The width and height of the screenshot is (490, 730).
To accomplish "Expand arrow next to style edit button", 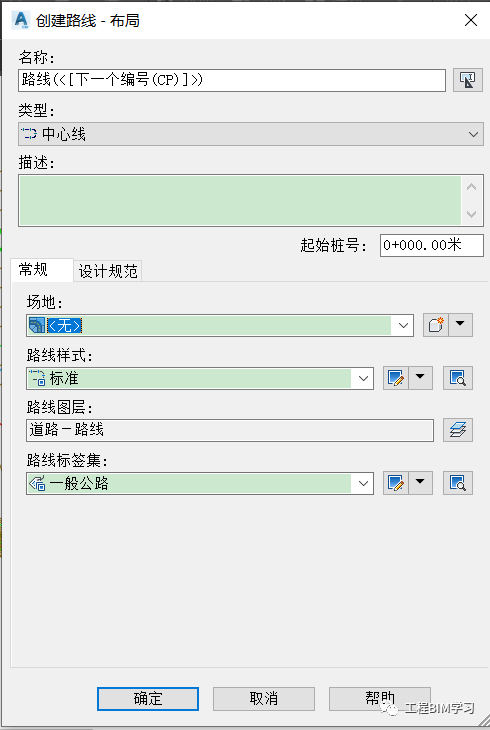I will 421,378.
